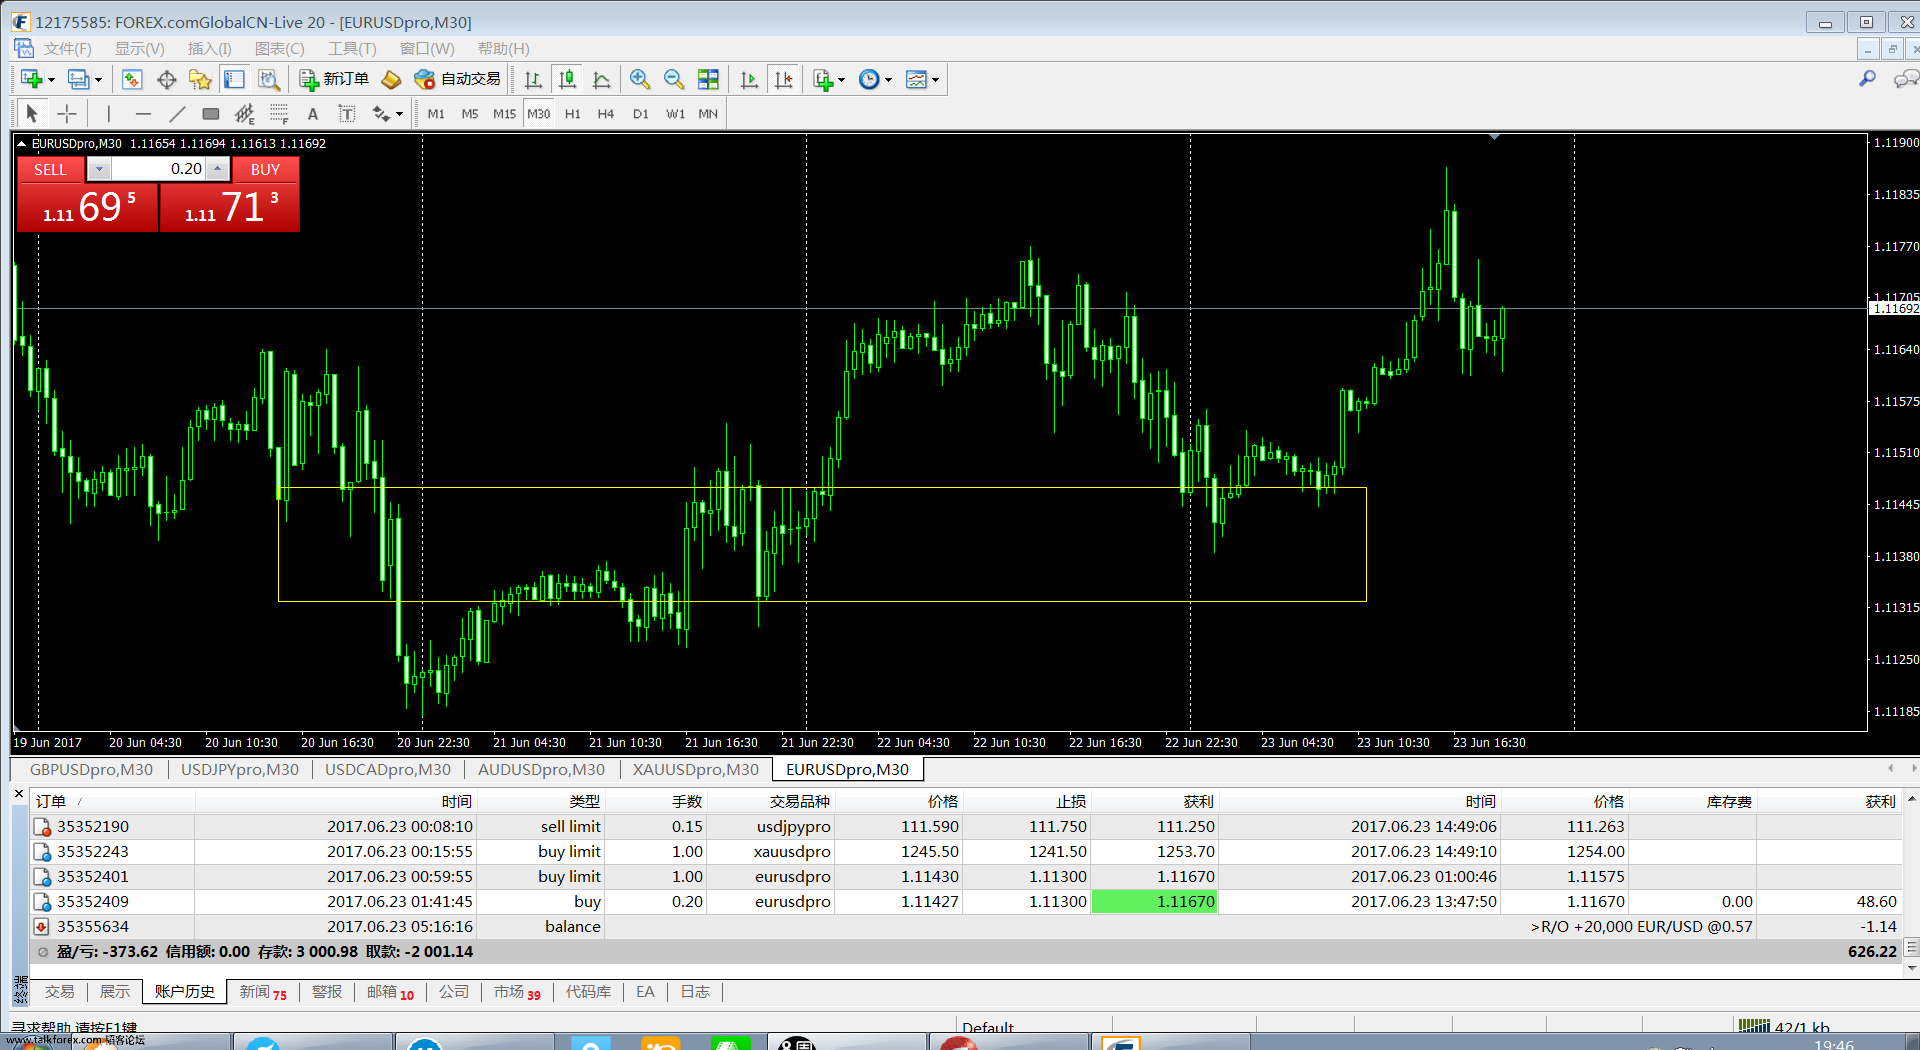The width and height of the screenshot is (1920, 1050).
Task: Select the crosshair tool
Action: coord(66,113)
